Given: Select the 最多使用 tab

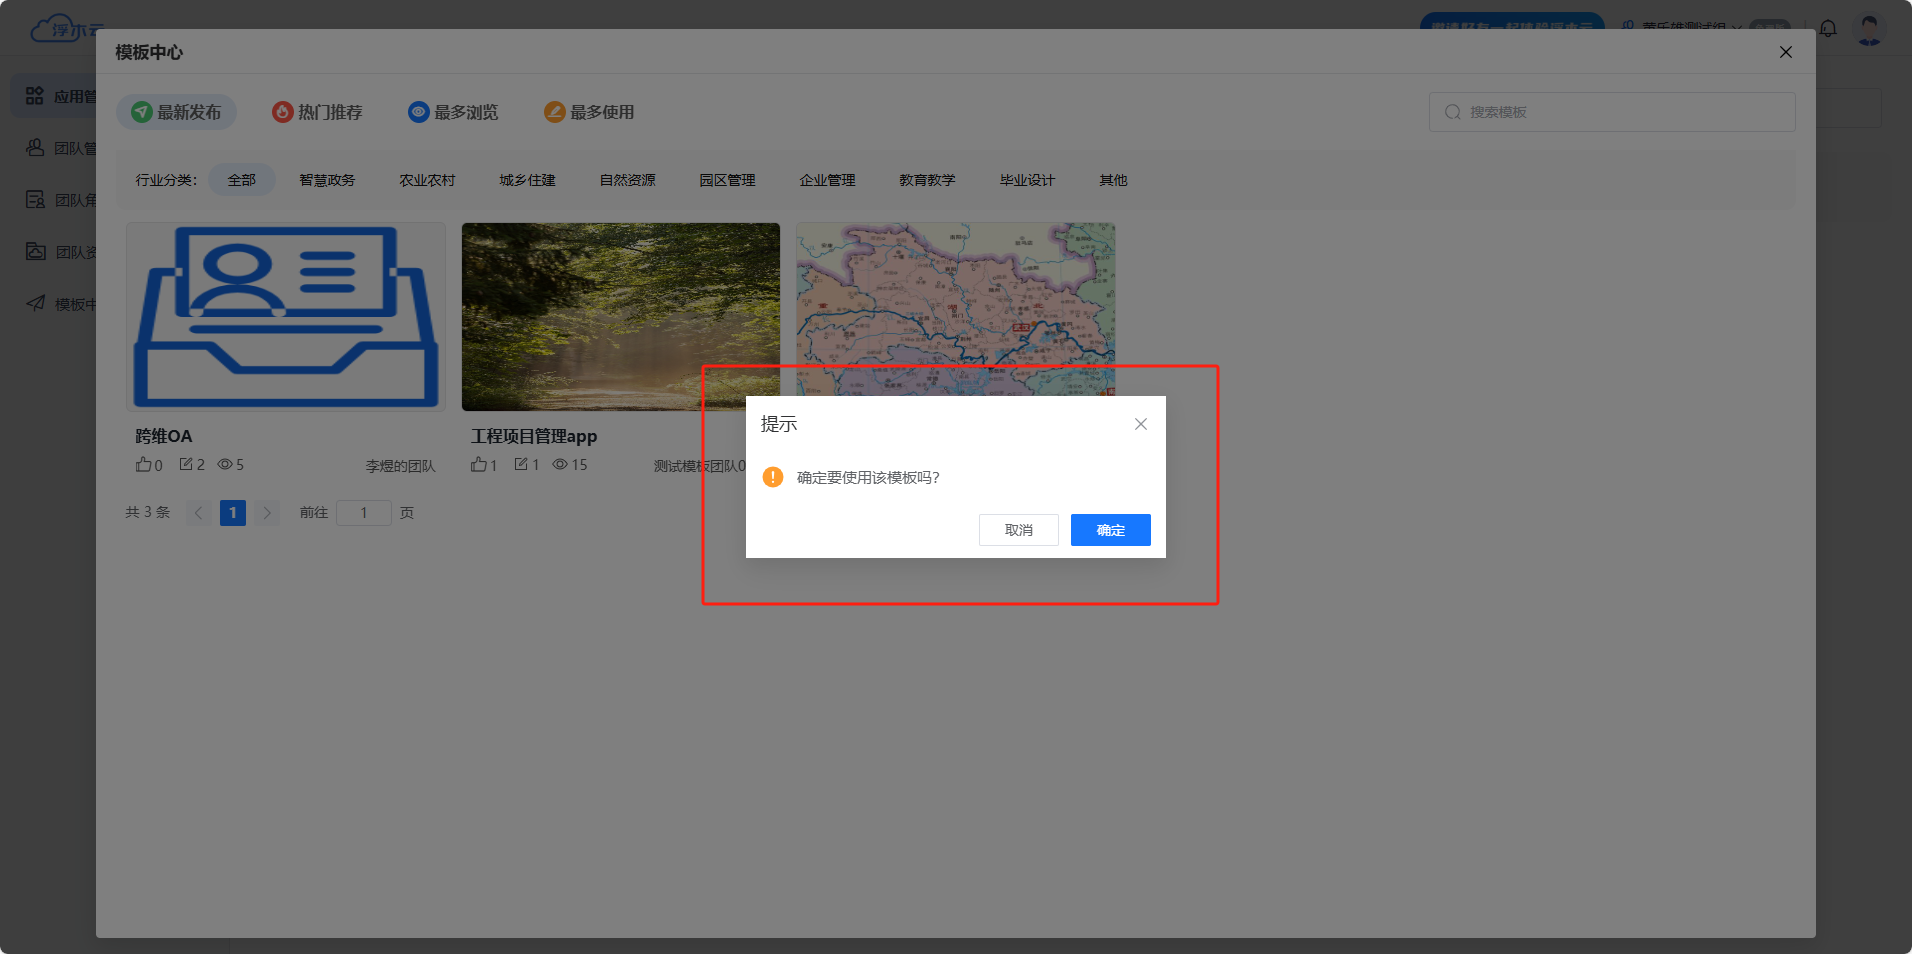Looking at the screenshot, I should tap(589, 112).
